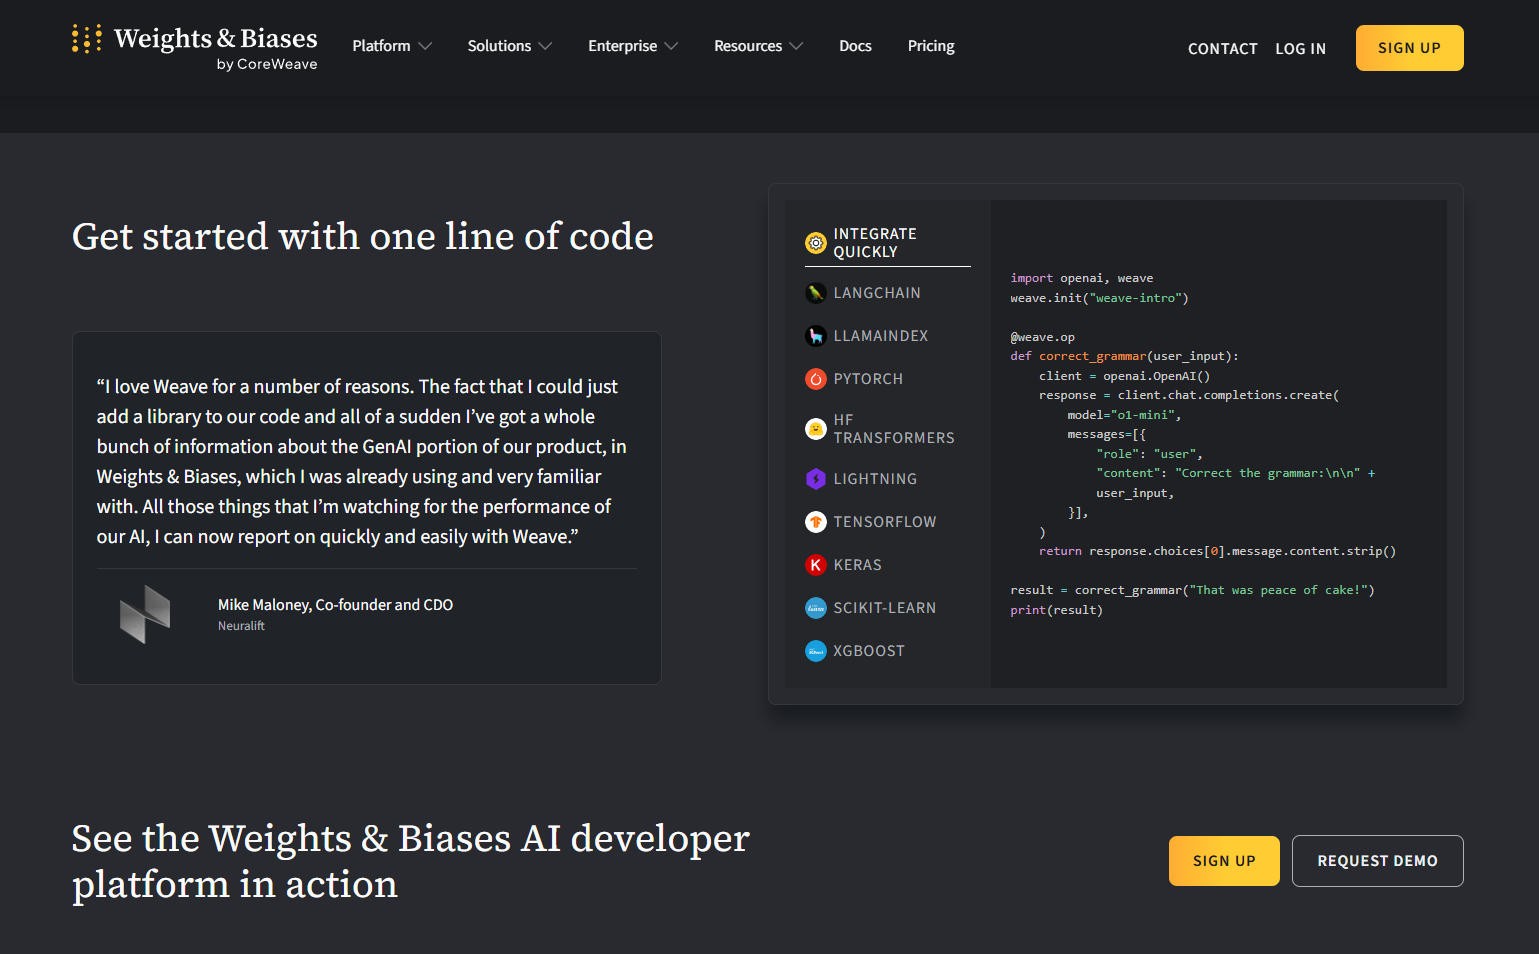The image size is (1539, 954).
Task: Switch to the Integrate Quickly tab
Action: 875,243
